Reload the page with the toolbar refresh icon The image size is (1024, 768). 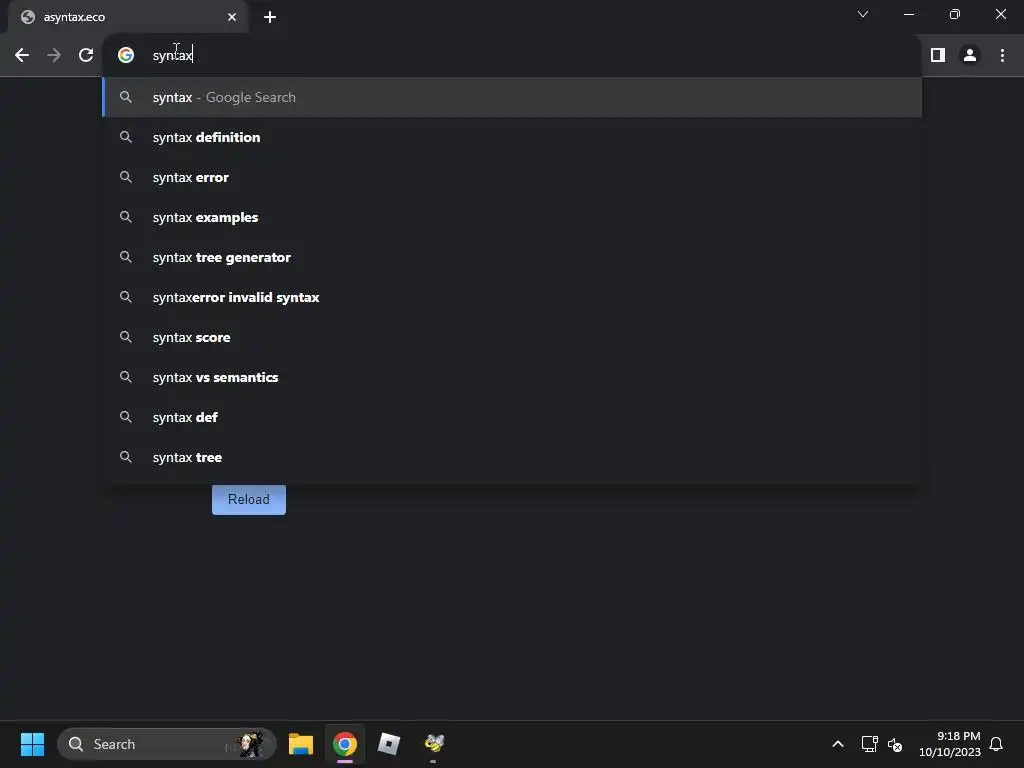point(86,56)
